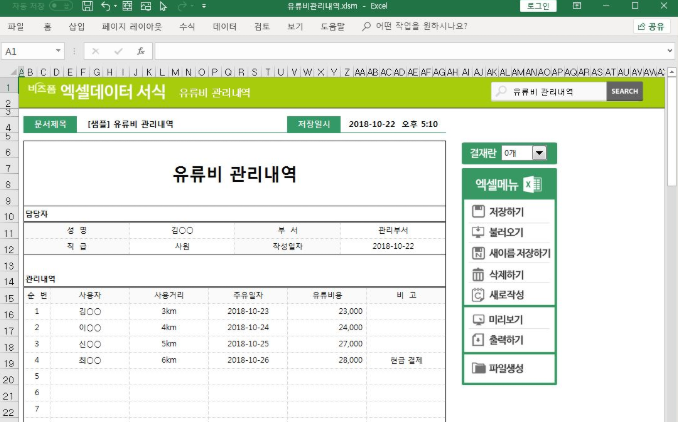The height and width of the screenshot is (422, 678).
Task: Click the Name Box showing A1
Action: (x=28, y=51)
